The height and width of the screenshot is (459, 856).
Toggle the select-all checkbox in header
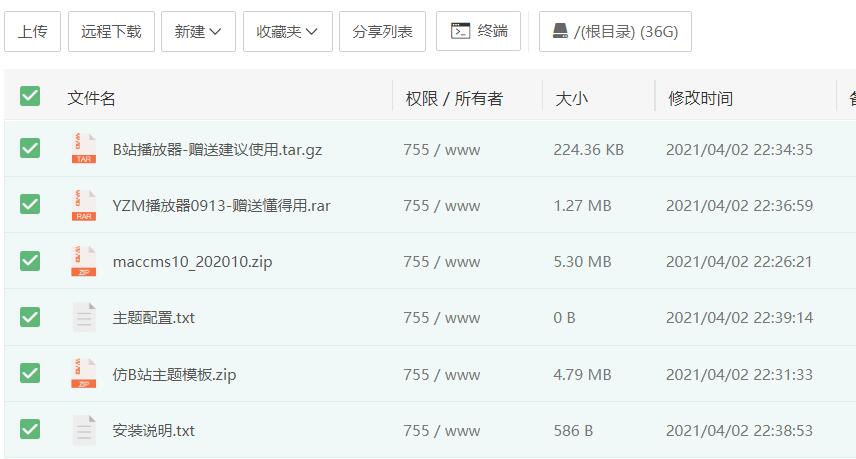(30, 96)
